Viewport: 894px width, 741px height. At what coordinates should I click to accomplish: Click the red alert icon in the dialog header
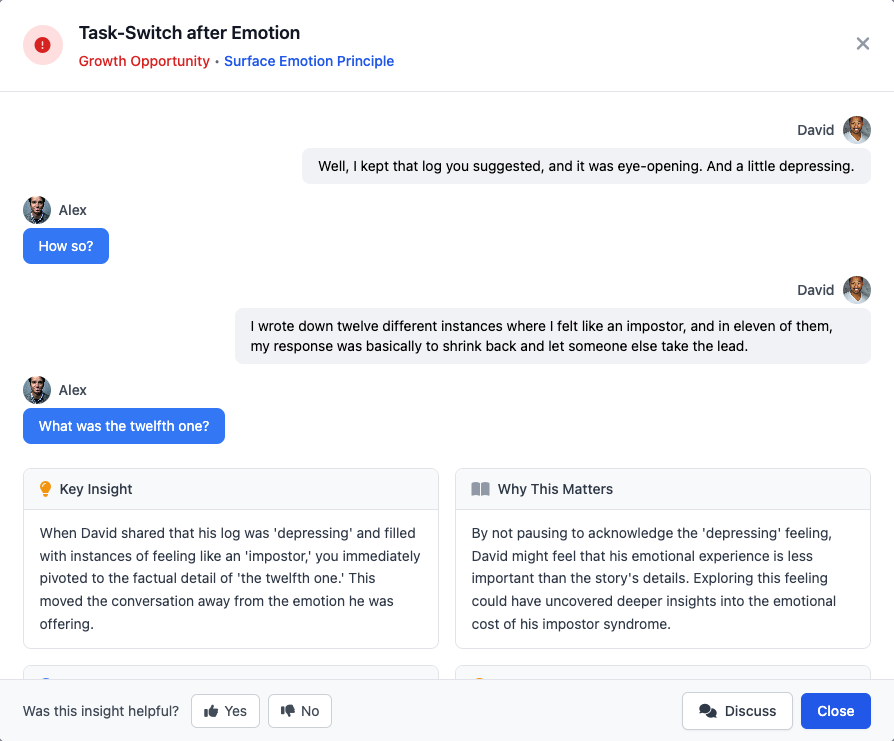(41, 44)
